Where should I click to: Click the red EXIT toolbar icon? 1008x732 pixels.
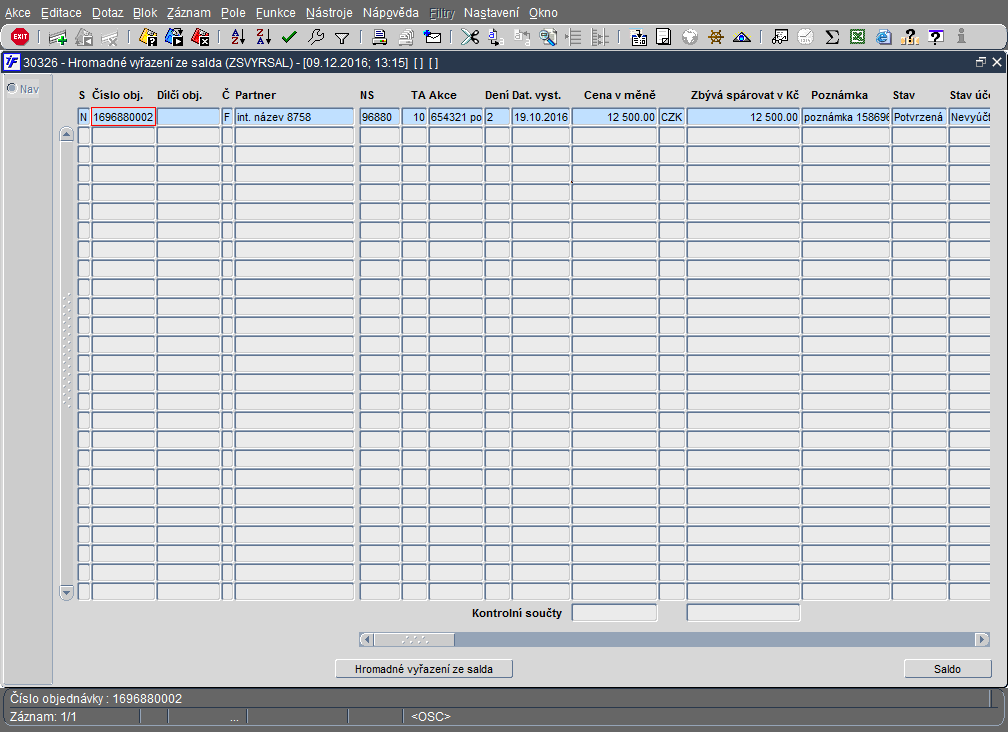tap(20, 37)
